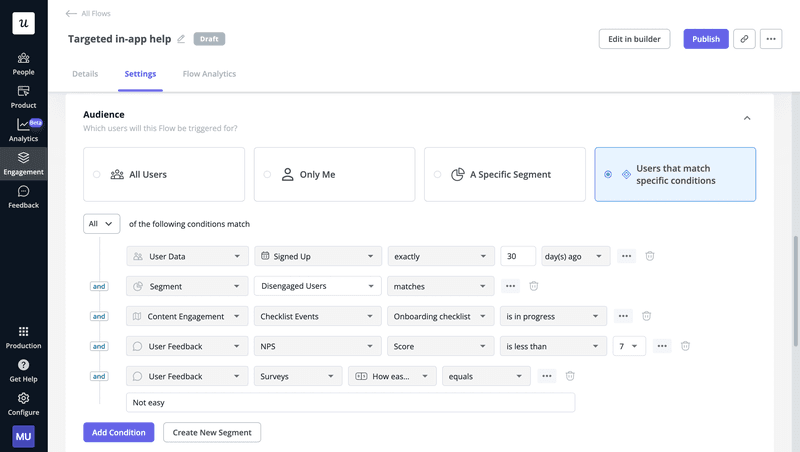
Task: Publish the flow
Action: 706,39
